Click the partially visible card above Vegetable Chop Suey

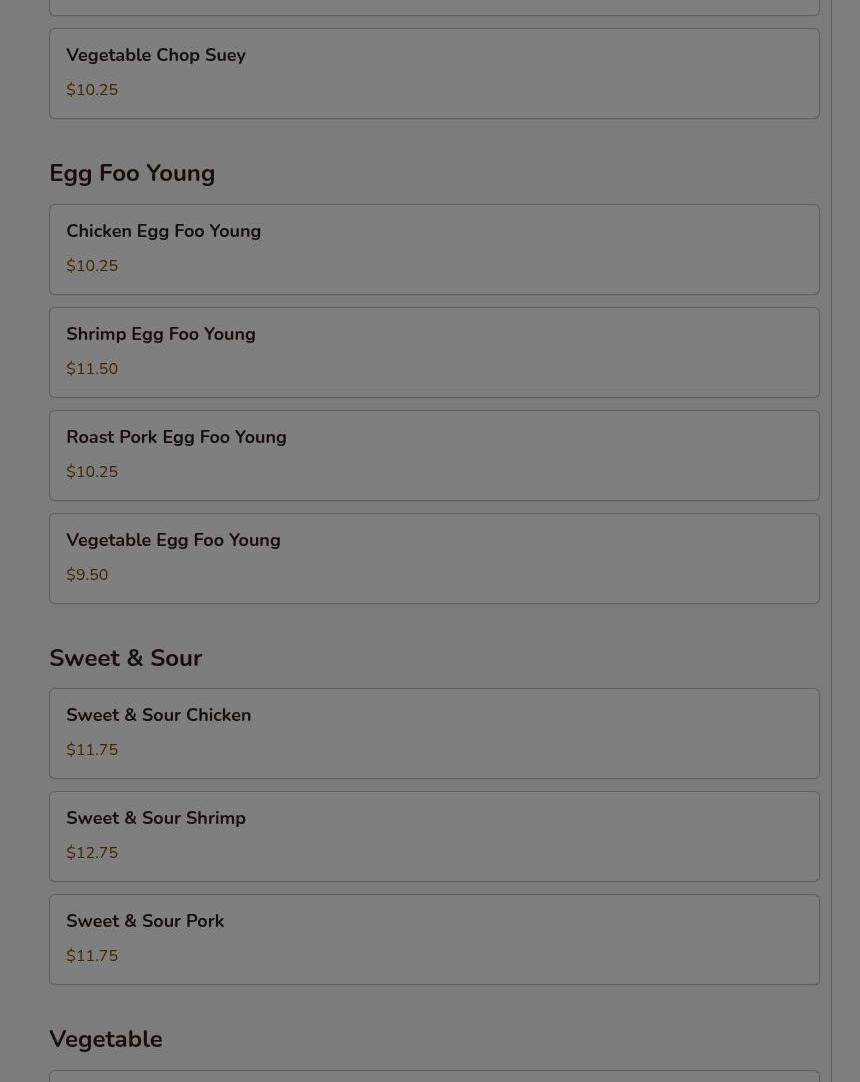pos(434,7)
